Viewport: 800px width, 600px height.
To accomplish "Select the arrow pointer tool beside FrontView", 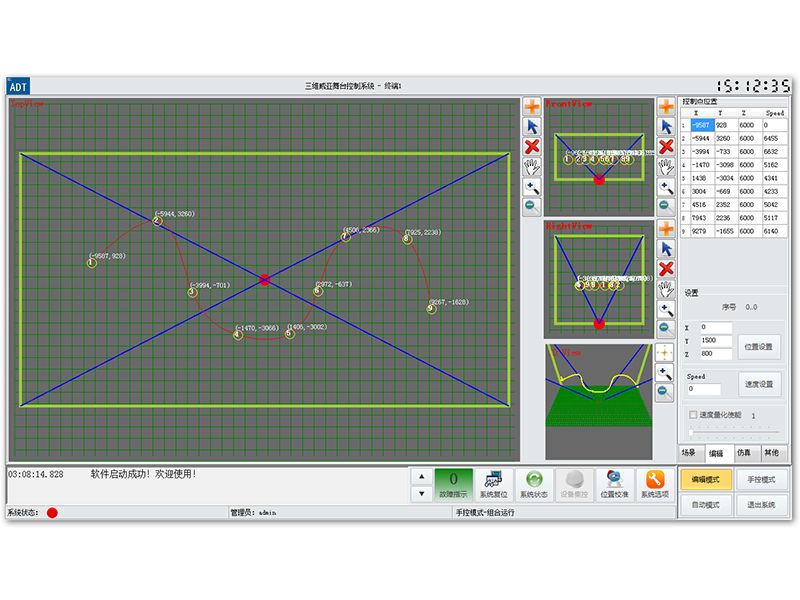I will click(665, 127).
